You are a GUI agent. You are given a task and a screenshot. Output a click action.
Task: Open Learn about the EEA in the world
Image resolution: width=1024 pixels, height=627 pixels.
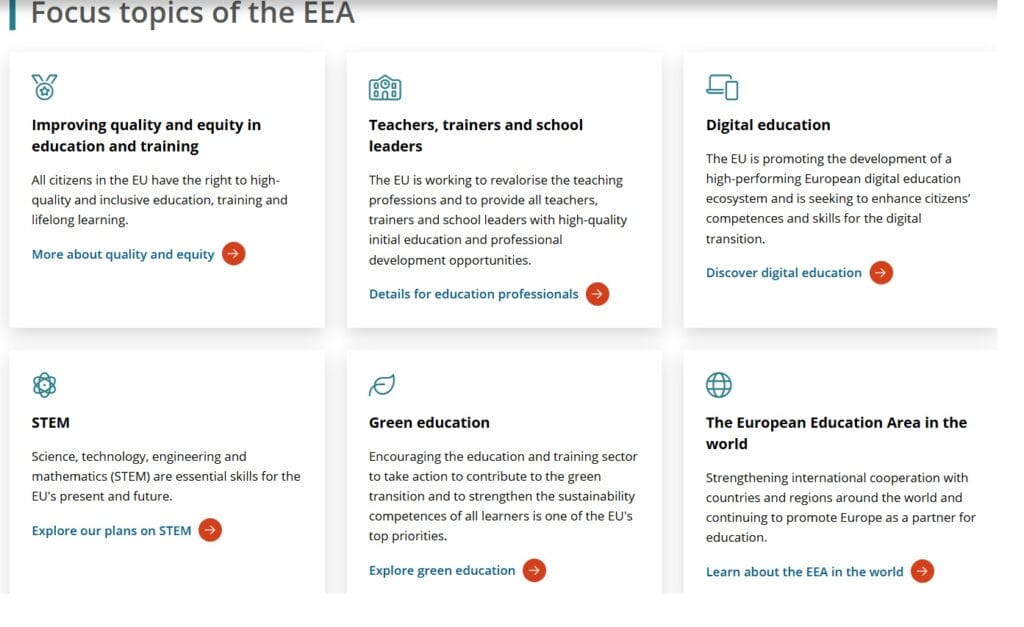point(804,572)
